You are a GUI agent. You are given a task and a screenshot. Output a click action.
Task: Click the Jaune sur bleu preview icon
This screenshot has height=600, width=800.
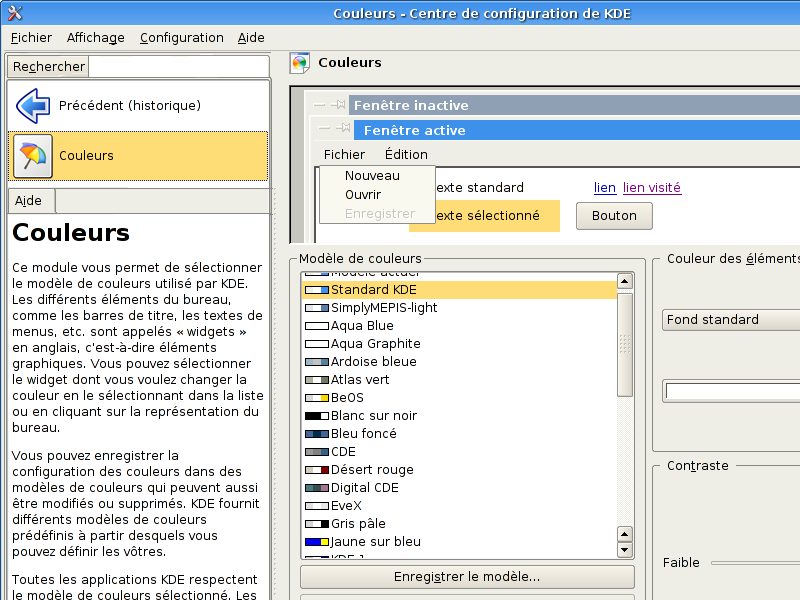317,542
